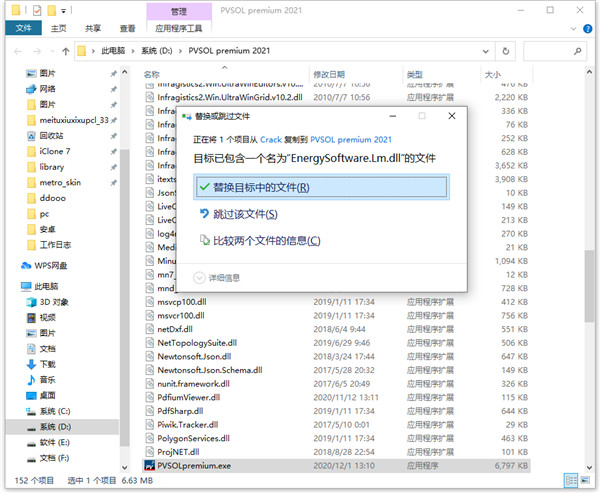Open ddooo folder in sidebar
The width and height of the screenshot is (600, 493).
click(52, 198)
